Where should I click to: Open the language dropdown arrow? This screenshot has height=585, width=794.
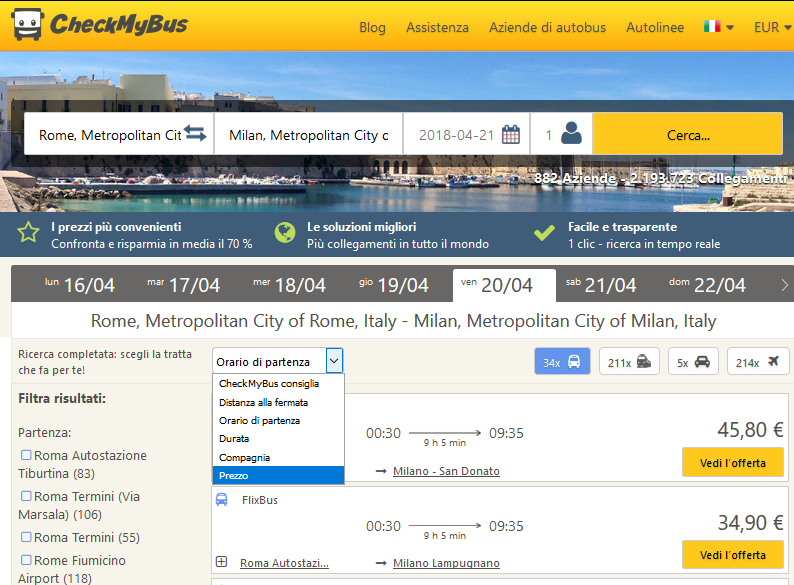pos(730,27)
